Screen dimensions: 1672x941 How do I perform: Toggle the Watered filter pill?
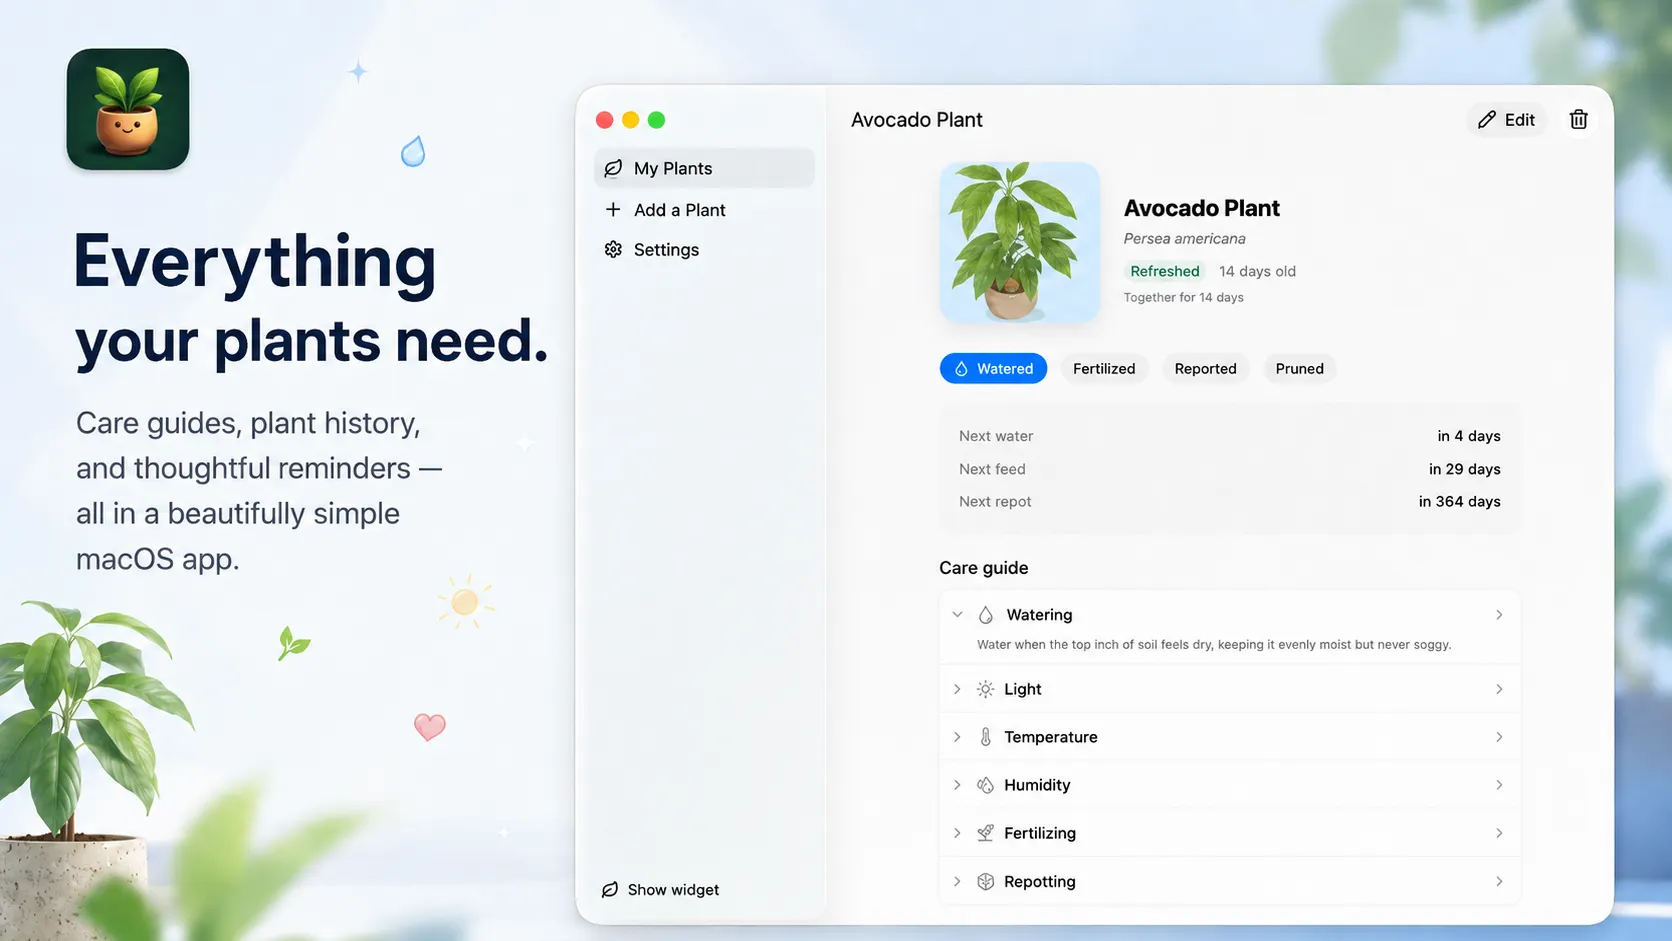(993, 369)
